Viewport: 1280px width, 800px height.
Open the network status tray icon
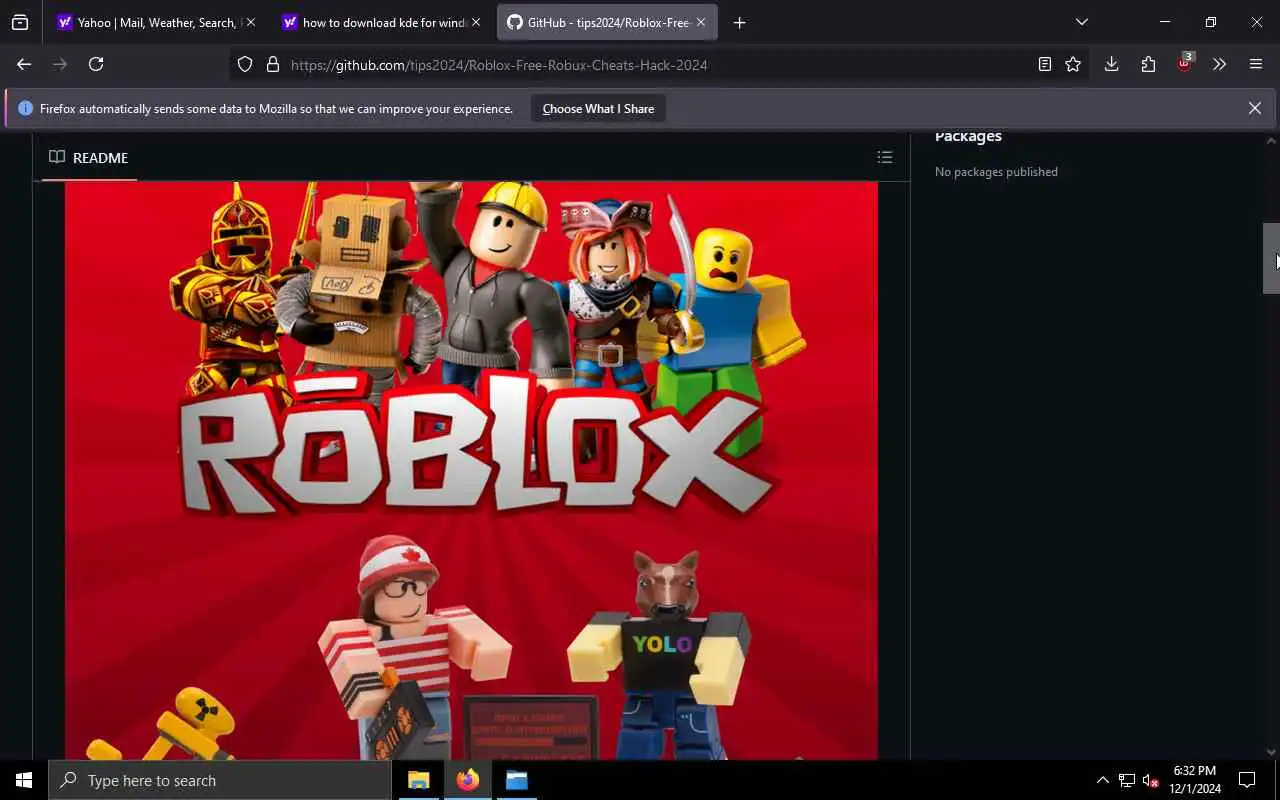(x=1127, y=780)
